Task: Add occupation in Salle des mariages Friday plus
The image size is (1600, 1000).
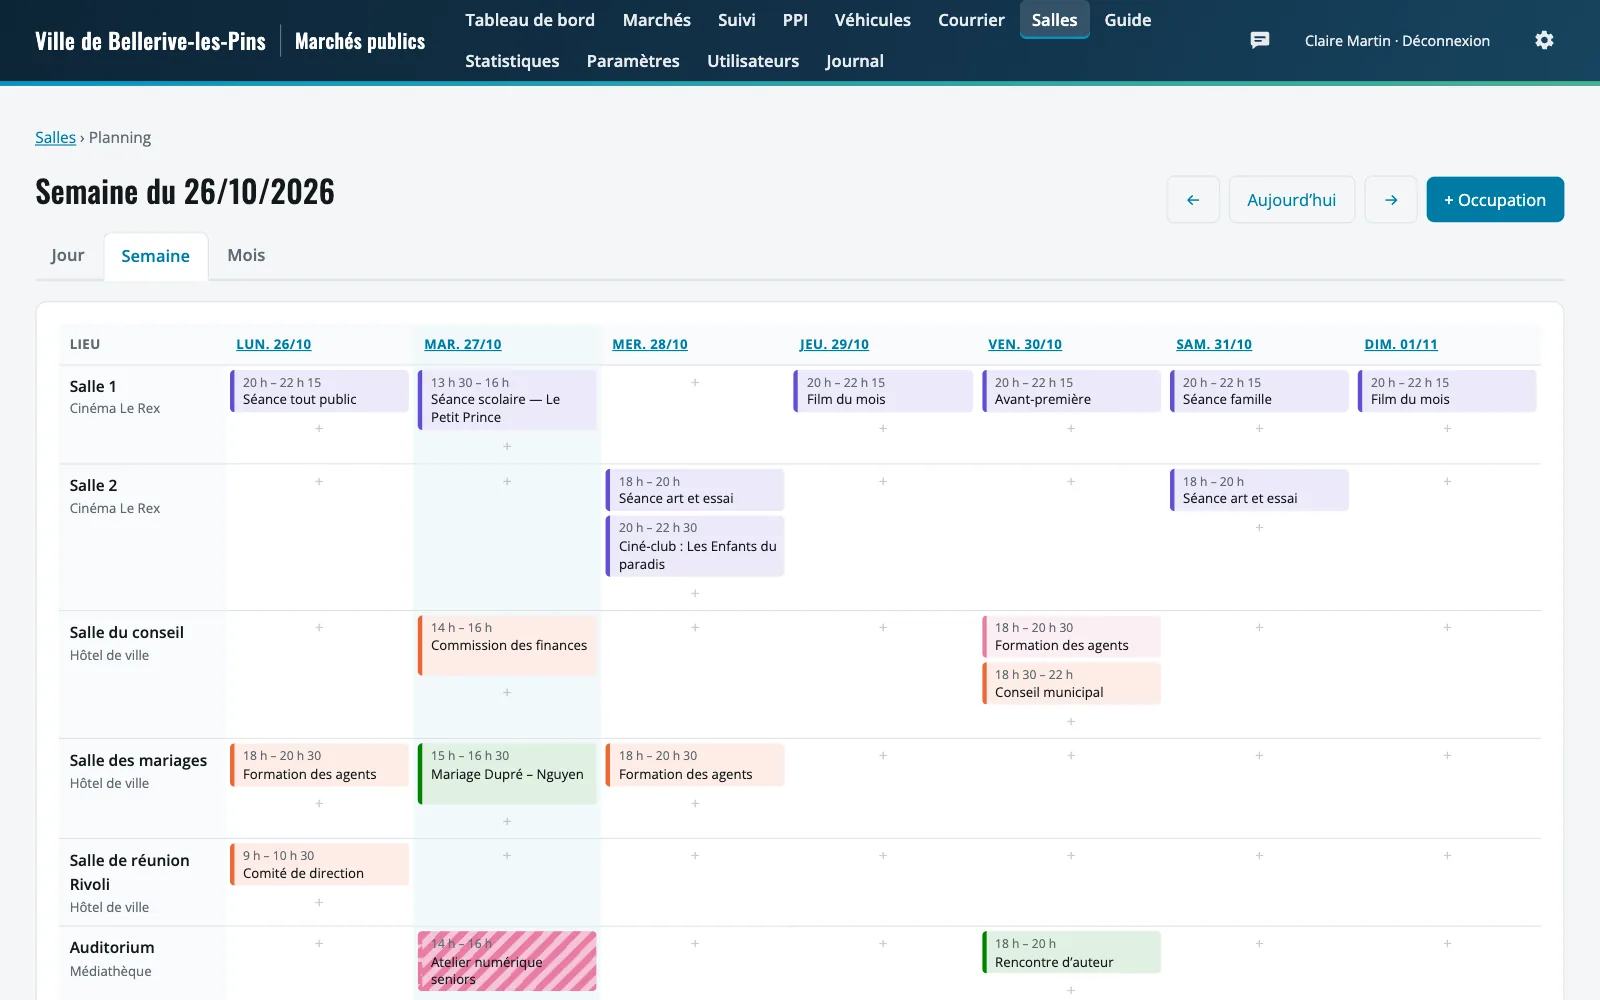Action: 1071,755
